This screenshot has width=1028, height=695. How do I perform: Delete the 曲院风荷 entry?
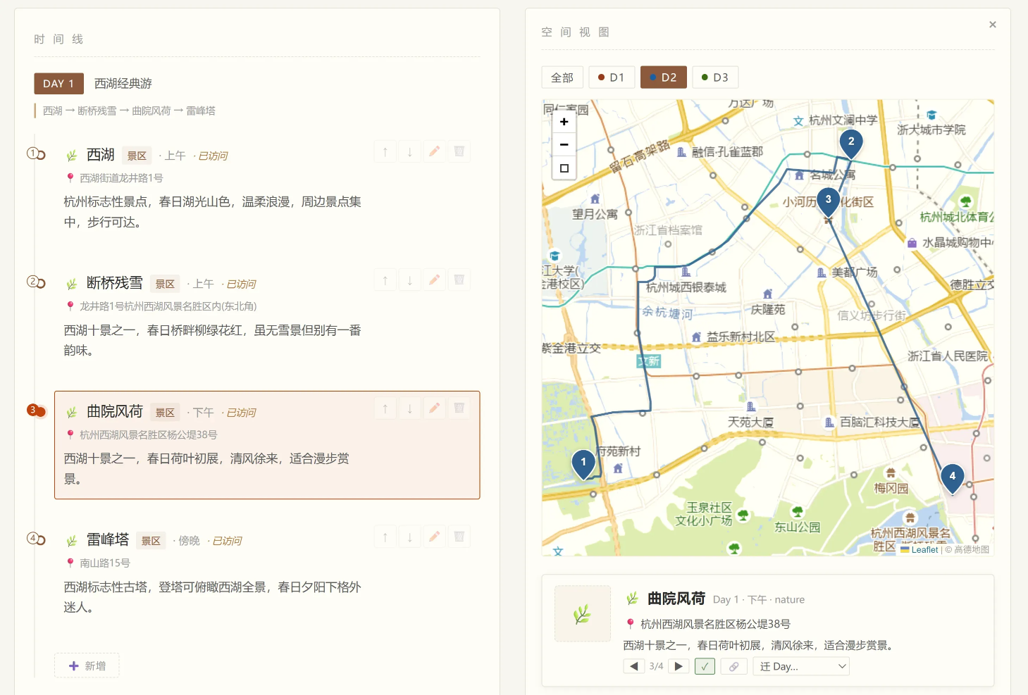point(459,408)
